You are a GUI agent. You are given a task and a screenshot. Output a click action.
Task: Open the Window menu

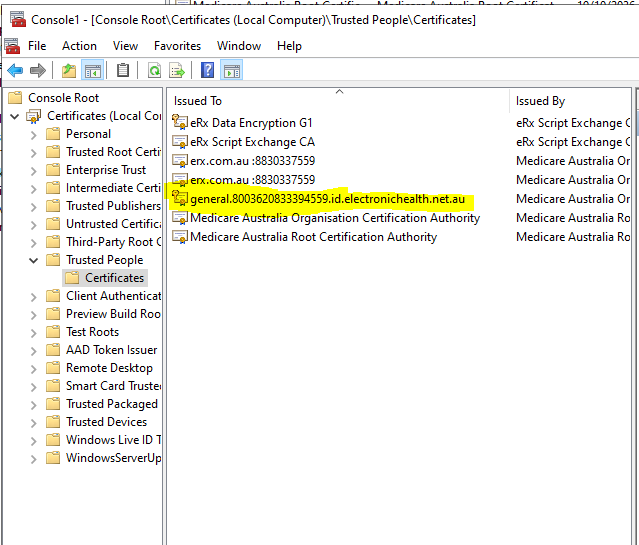pyautogui.click(x=239, y=46)
